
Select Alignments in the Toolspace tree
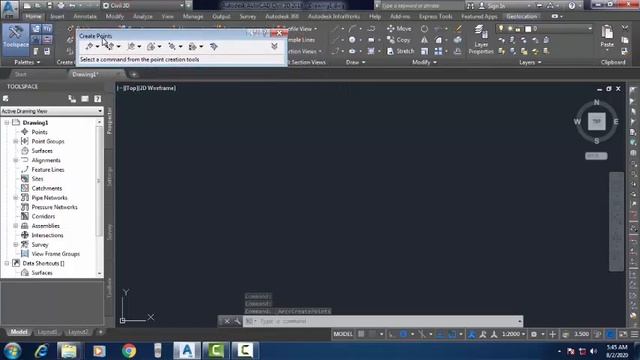[x=46, y=160]
